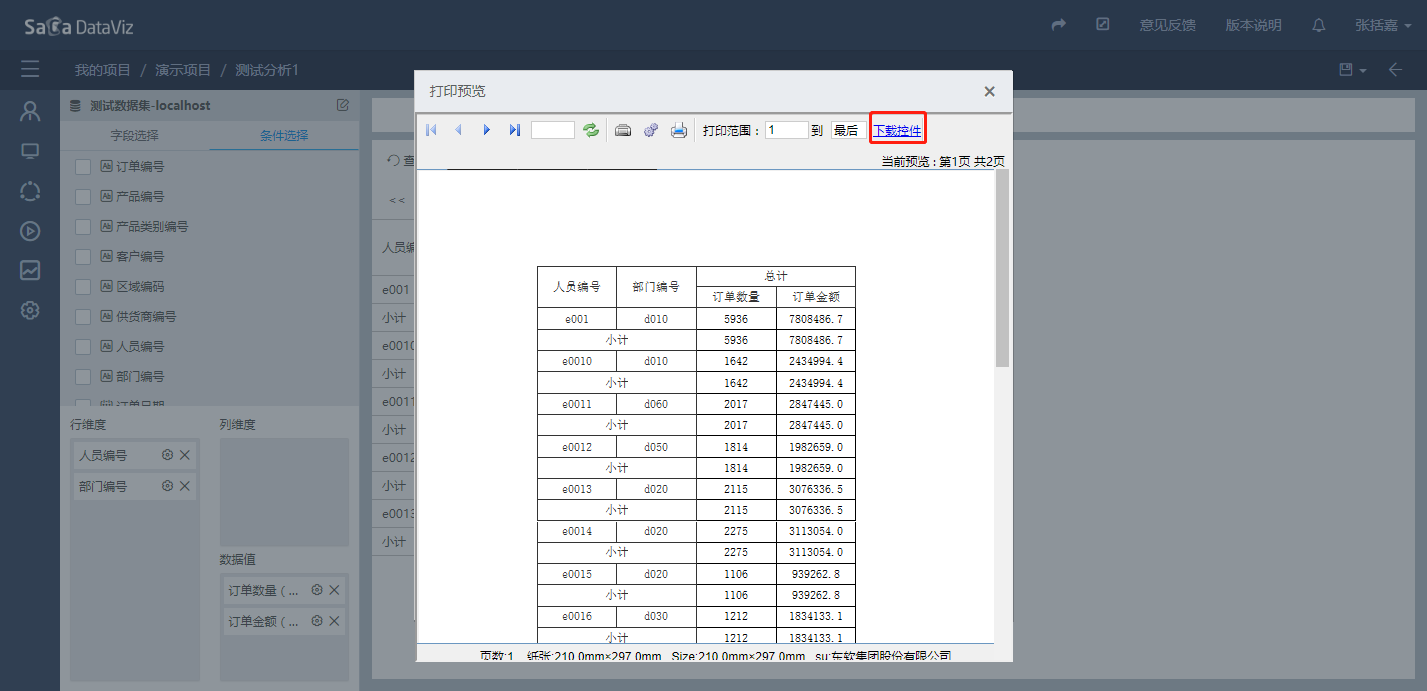Click the 当前预览 page indicator text
The width and height of the screenshot is (1427, 691).
tap(943, 161)
